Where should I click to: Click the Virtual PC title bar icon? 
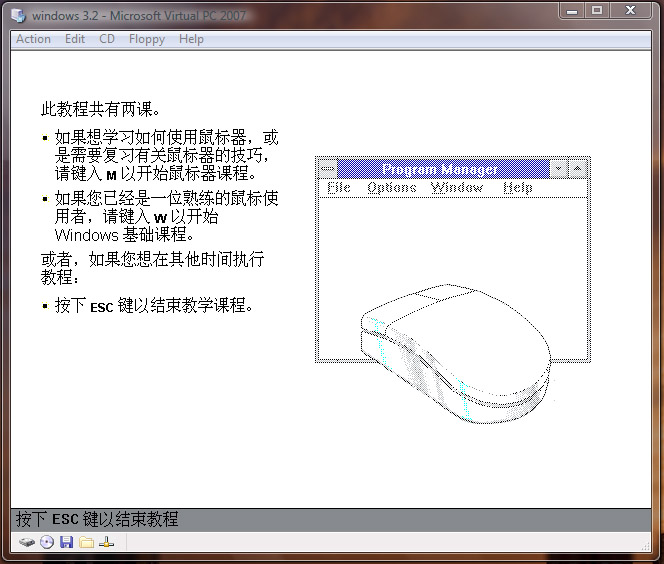click(18, 16)
